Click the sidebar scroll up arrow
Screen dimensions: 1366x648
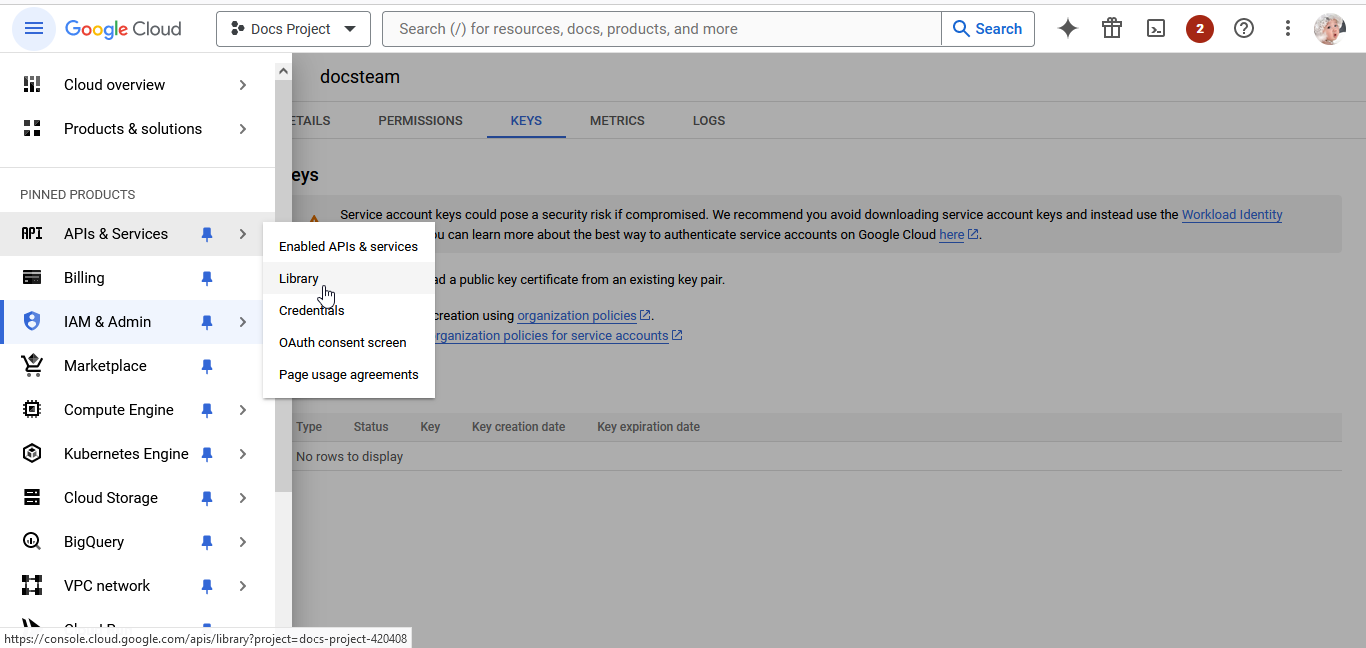[x=284, y=72]
